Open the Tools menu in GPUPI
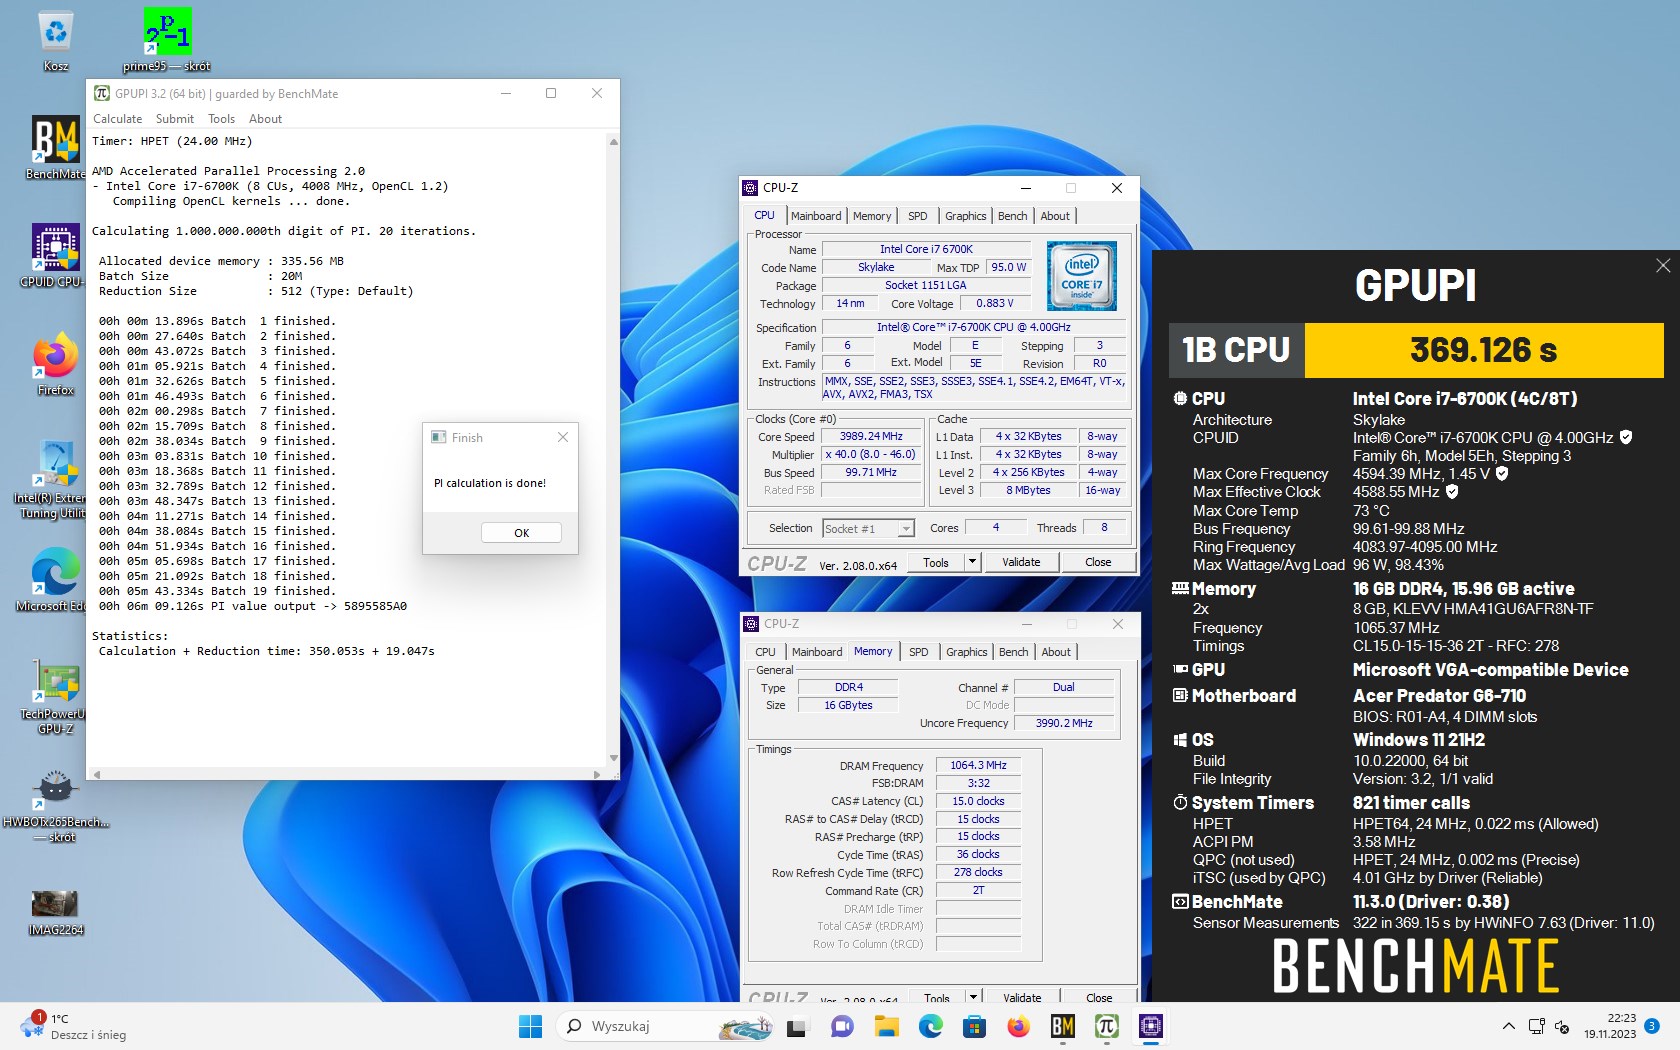The width and height of the screenshot is (1680, 1050). click(x=221, y=118)
